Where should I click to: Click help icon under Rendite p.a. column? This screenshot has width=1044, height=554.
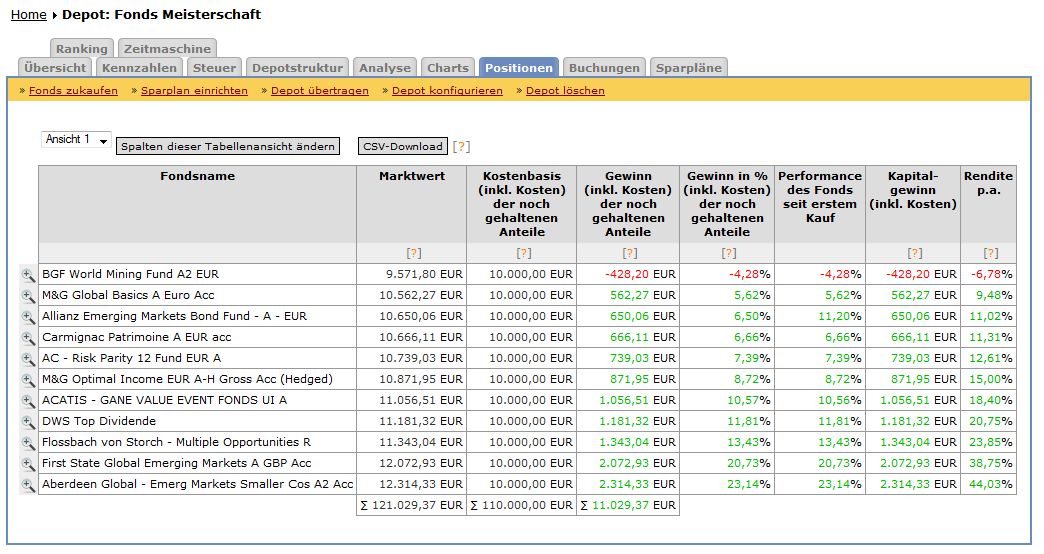point(990,253)
